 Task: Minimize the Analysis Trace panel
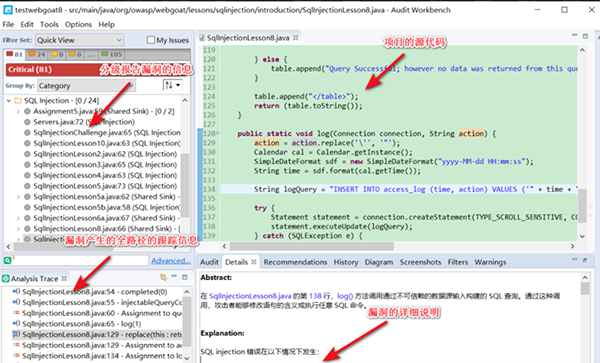click(x=174, y=276)
